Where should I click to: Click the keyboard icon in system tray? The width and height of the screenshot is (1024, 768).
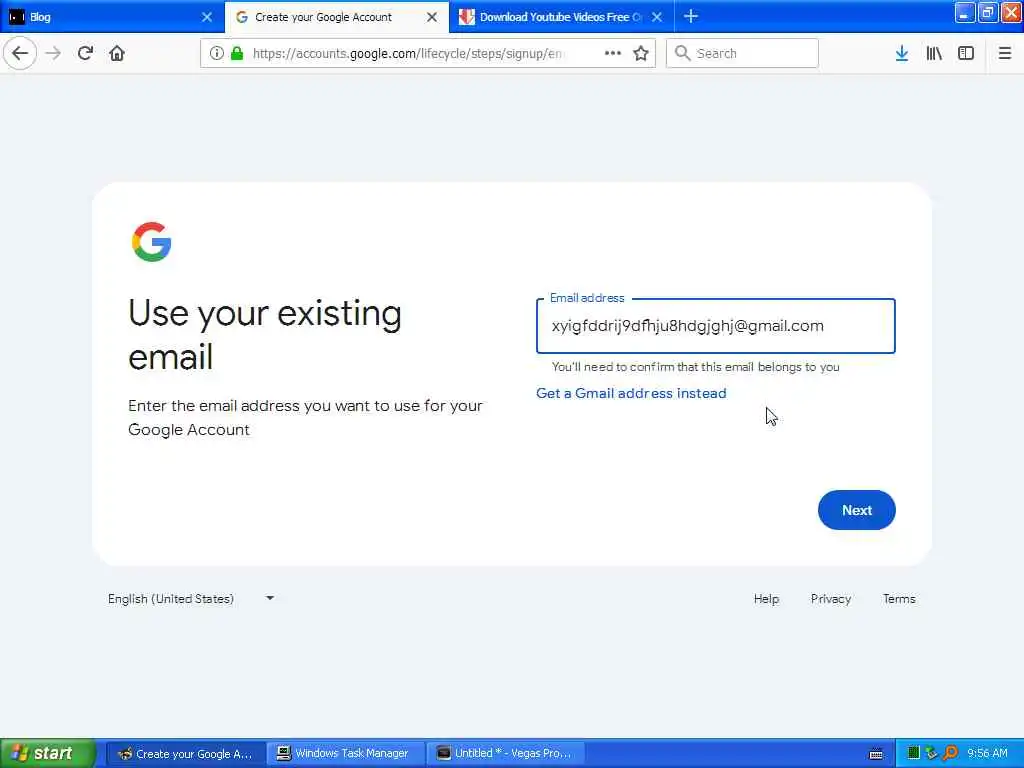[x=876, y=754]
